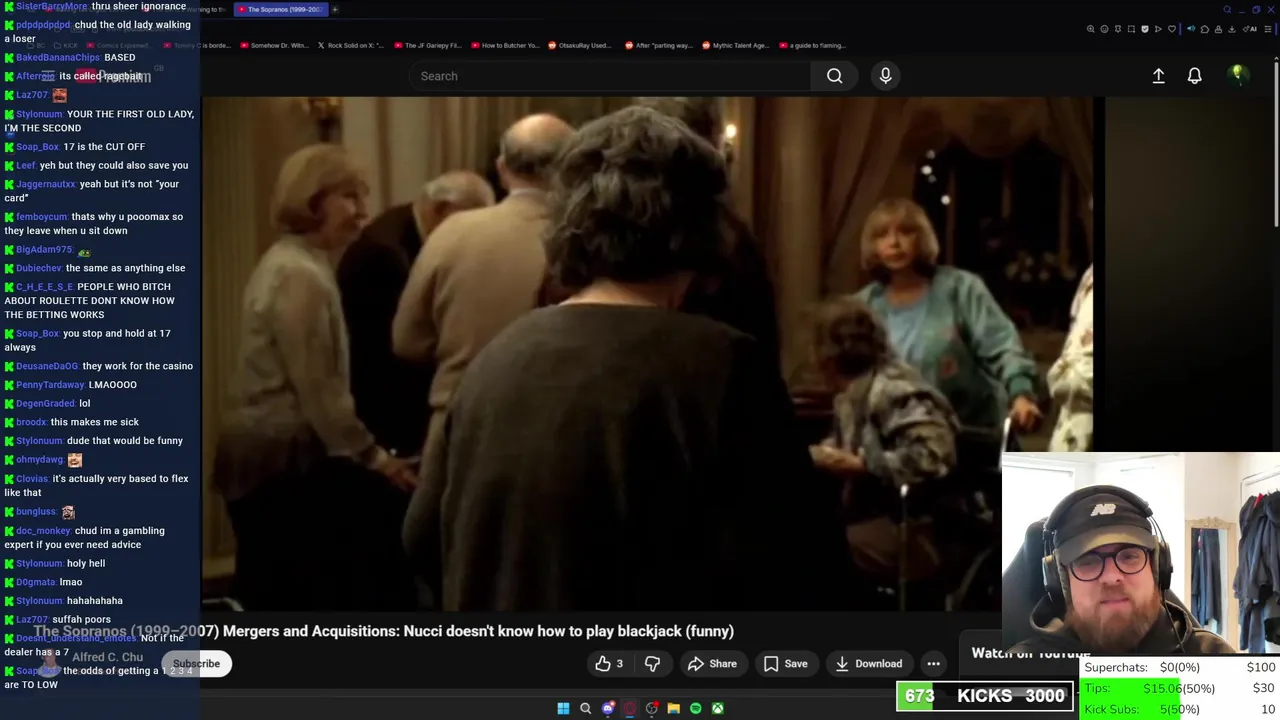The width and height of the screenshot is (1280, 720).
Task: Open the YouTube account avatar menu
Action: click(1237, 75)
